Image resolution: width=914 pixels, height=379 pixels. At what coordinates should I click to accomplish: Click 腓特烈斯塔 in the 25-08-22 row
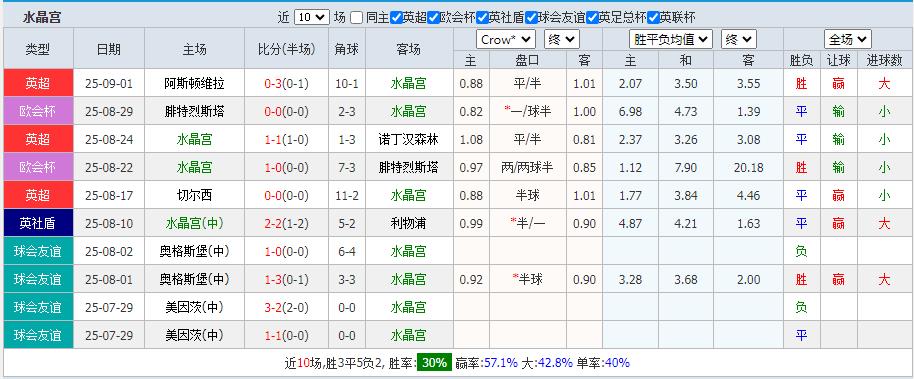pos(409,167)
